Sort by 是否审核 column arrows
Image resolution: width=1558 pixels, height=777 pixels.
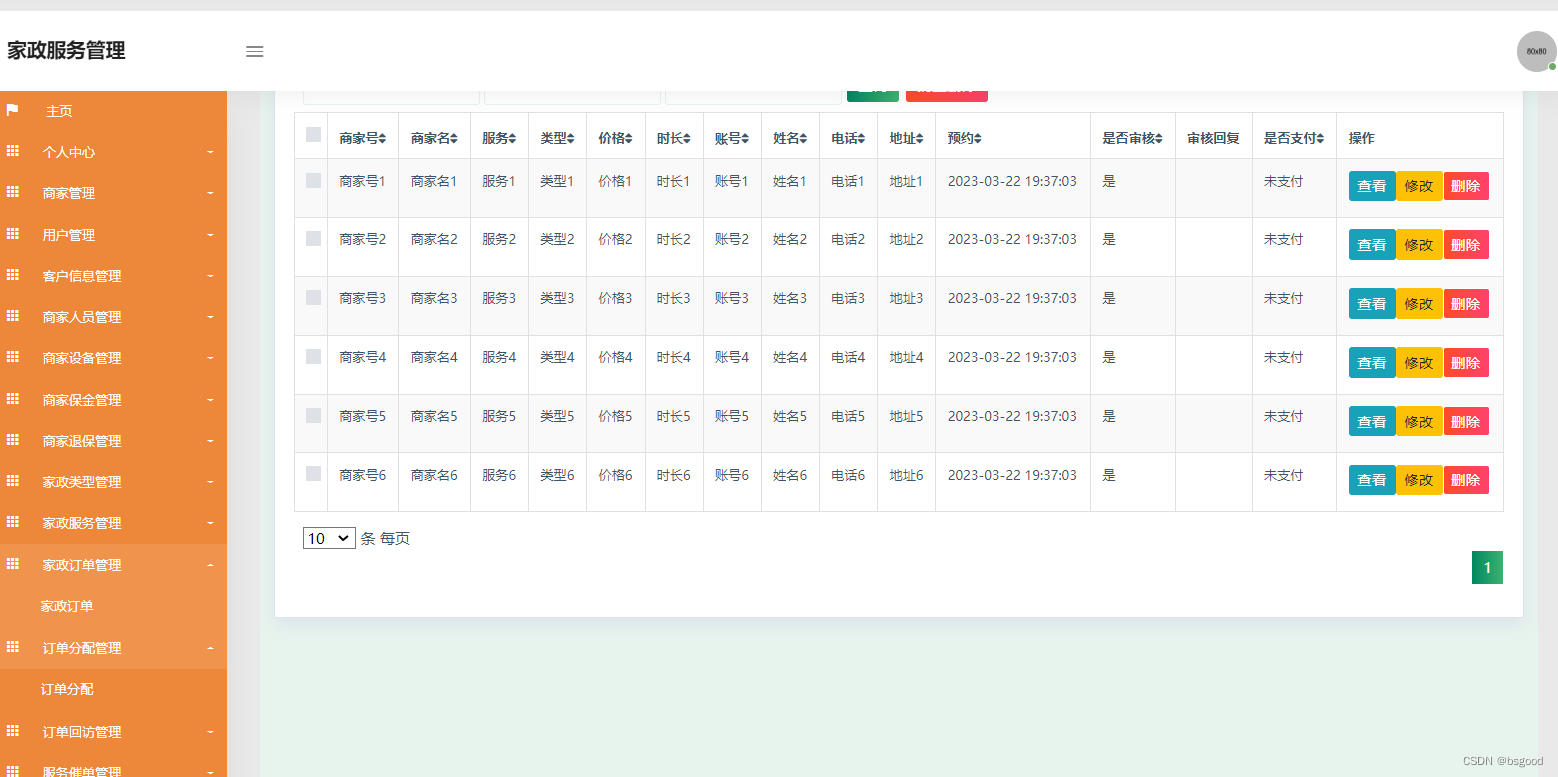(1158, 139)
